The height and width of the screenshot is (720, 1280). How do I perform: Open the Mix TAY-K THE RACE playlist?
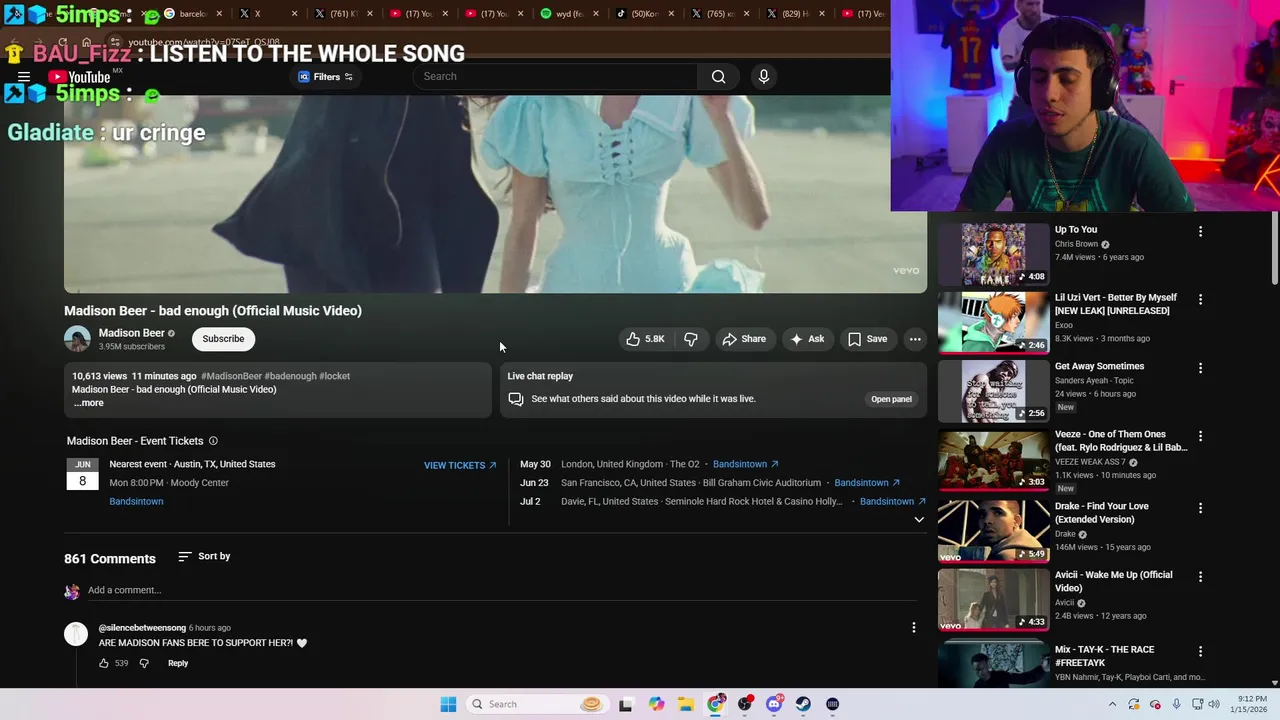pos(993,665)
